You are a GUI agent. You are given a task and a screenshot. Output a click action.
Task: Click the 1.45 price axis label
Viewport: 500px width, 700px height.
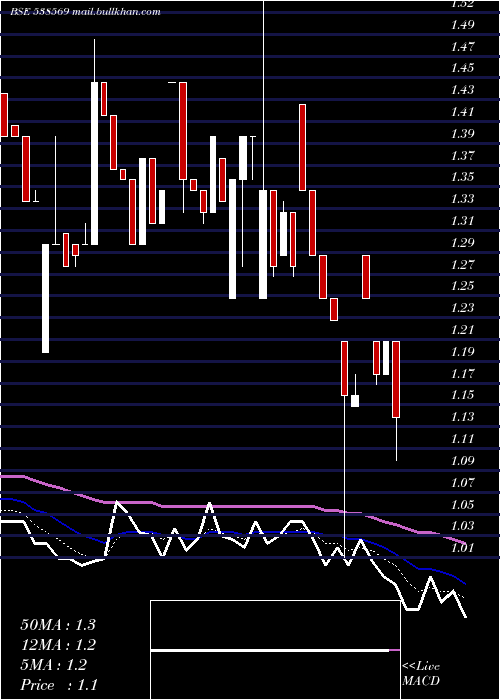tap(462, 68)
